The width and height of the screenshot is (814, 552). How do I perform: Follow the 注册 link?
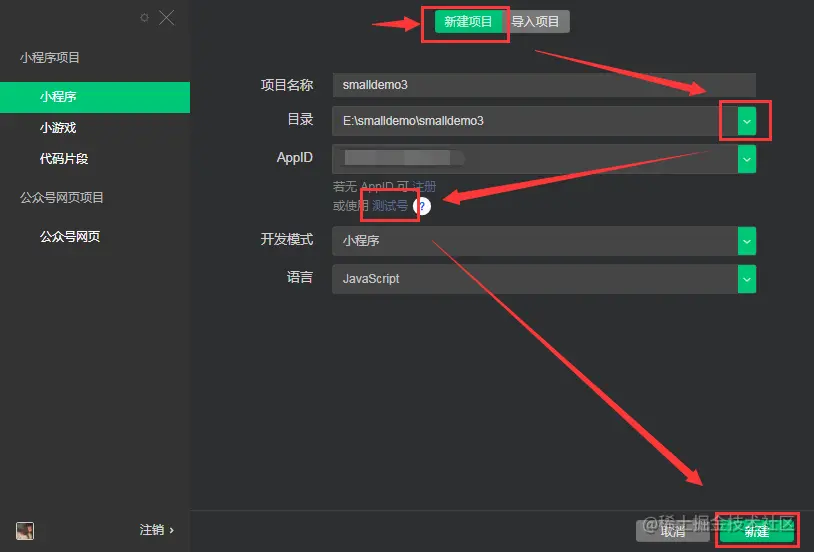(424, 186)
